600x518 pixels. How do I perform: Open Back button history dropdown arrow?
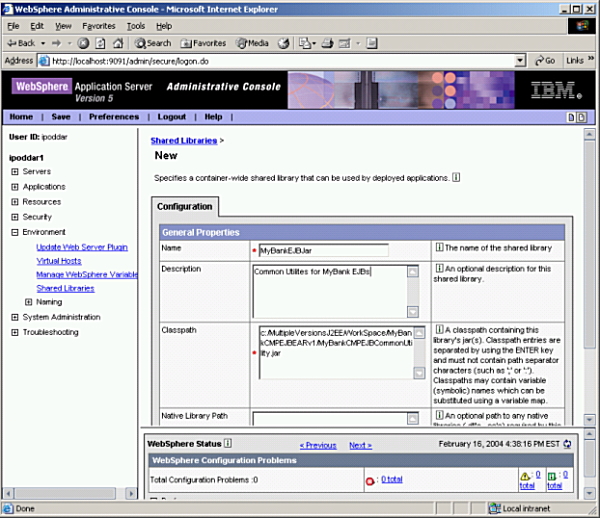pyautogui.click(x=43, y=43)
